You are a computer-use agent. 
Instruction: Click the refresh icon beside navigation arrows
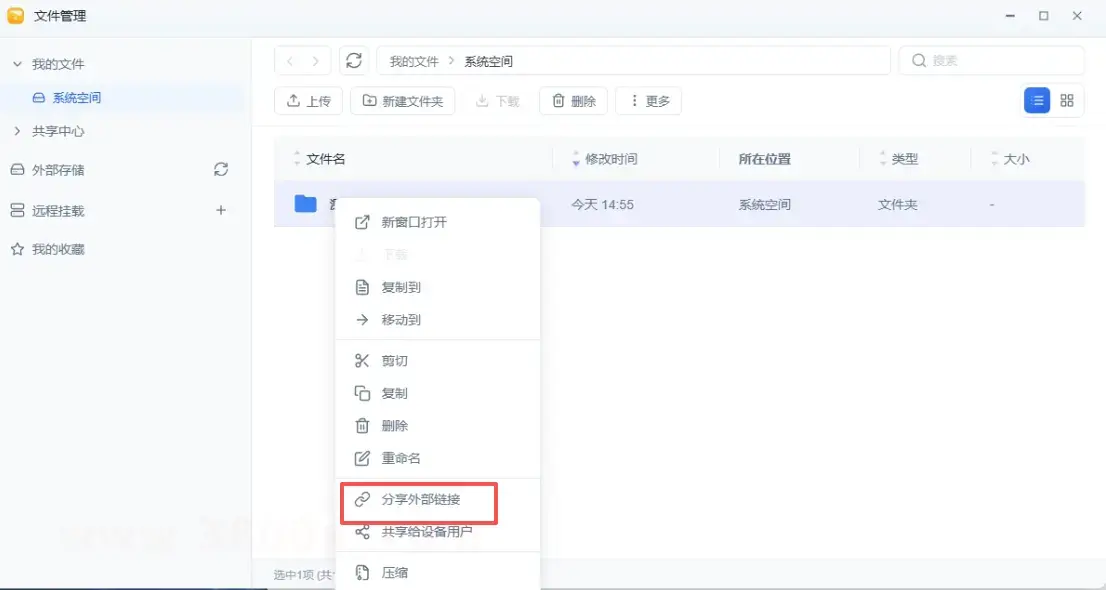354,61
